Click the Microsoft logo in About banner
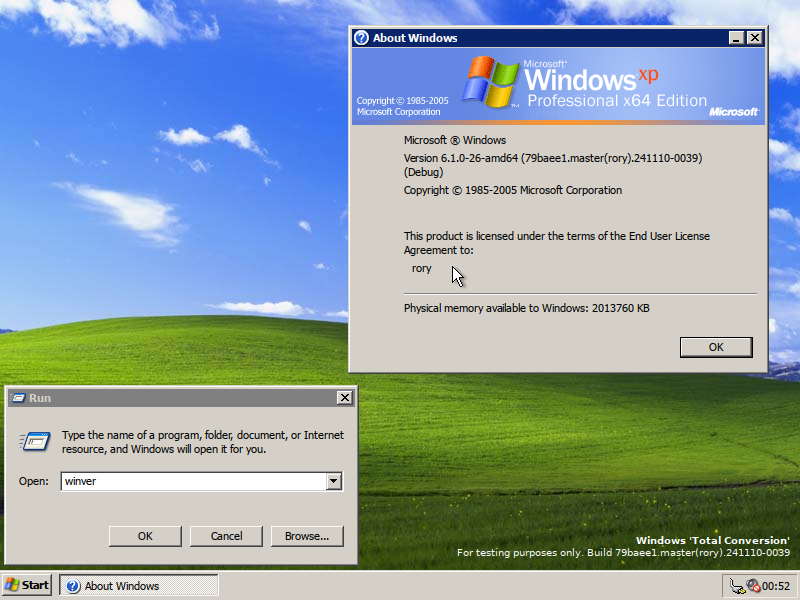 734,112
